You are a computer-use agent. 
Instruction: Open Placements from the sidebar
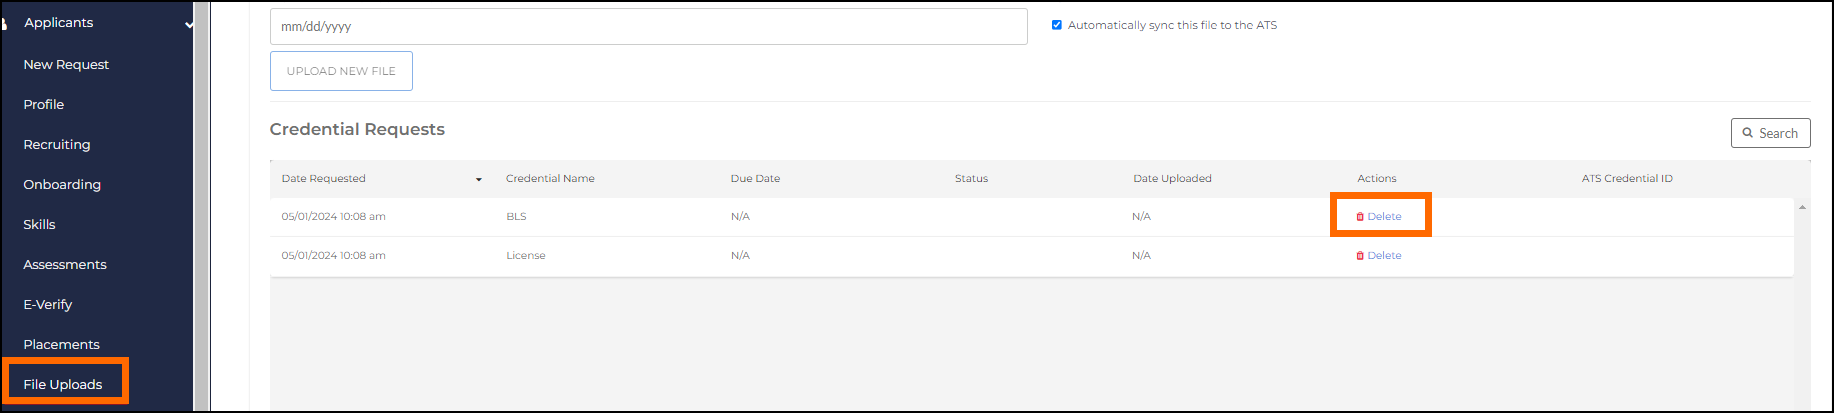click(x=62, y=344)
